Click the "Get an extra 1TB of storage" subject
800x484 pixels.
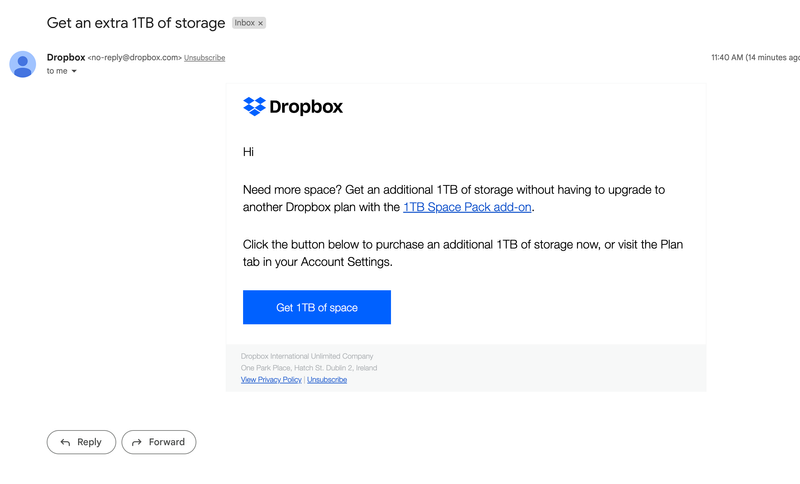[135, 23]
